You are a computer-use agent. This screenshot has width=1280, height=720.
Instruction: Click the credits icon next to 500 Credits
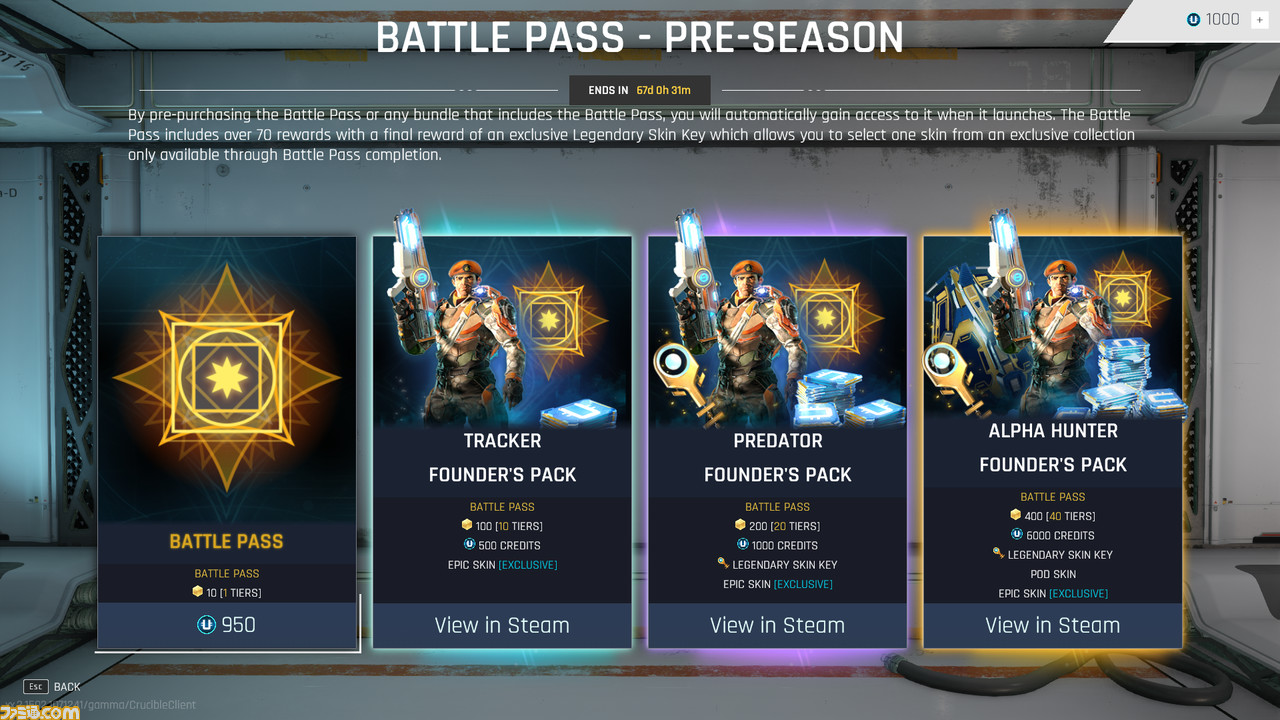pyautogui.click(x=469, y=545)
